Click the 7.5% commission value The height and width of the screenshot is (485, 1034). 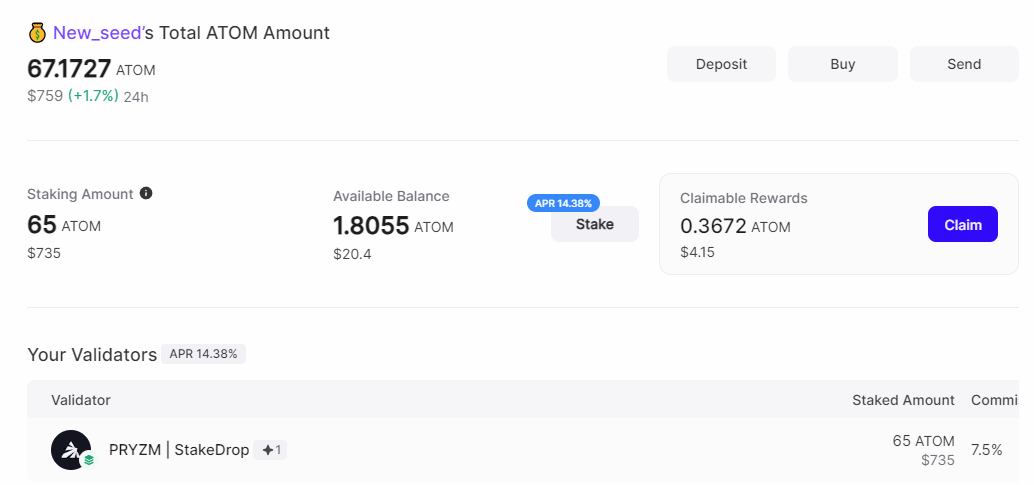[987, 450]
